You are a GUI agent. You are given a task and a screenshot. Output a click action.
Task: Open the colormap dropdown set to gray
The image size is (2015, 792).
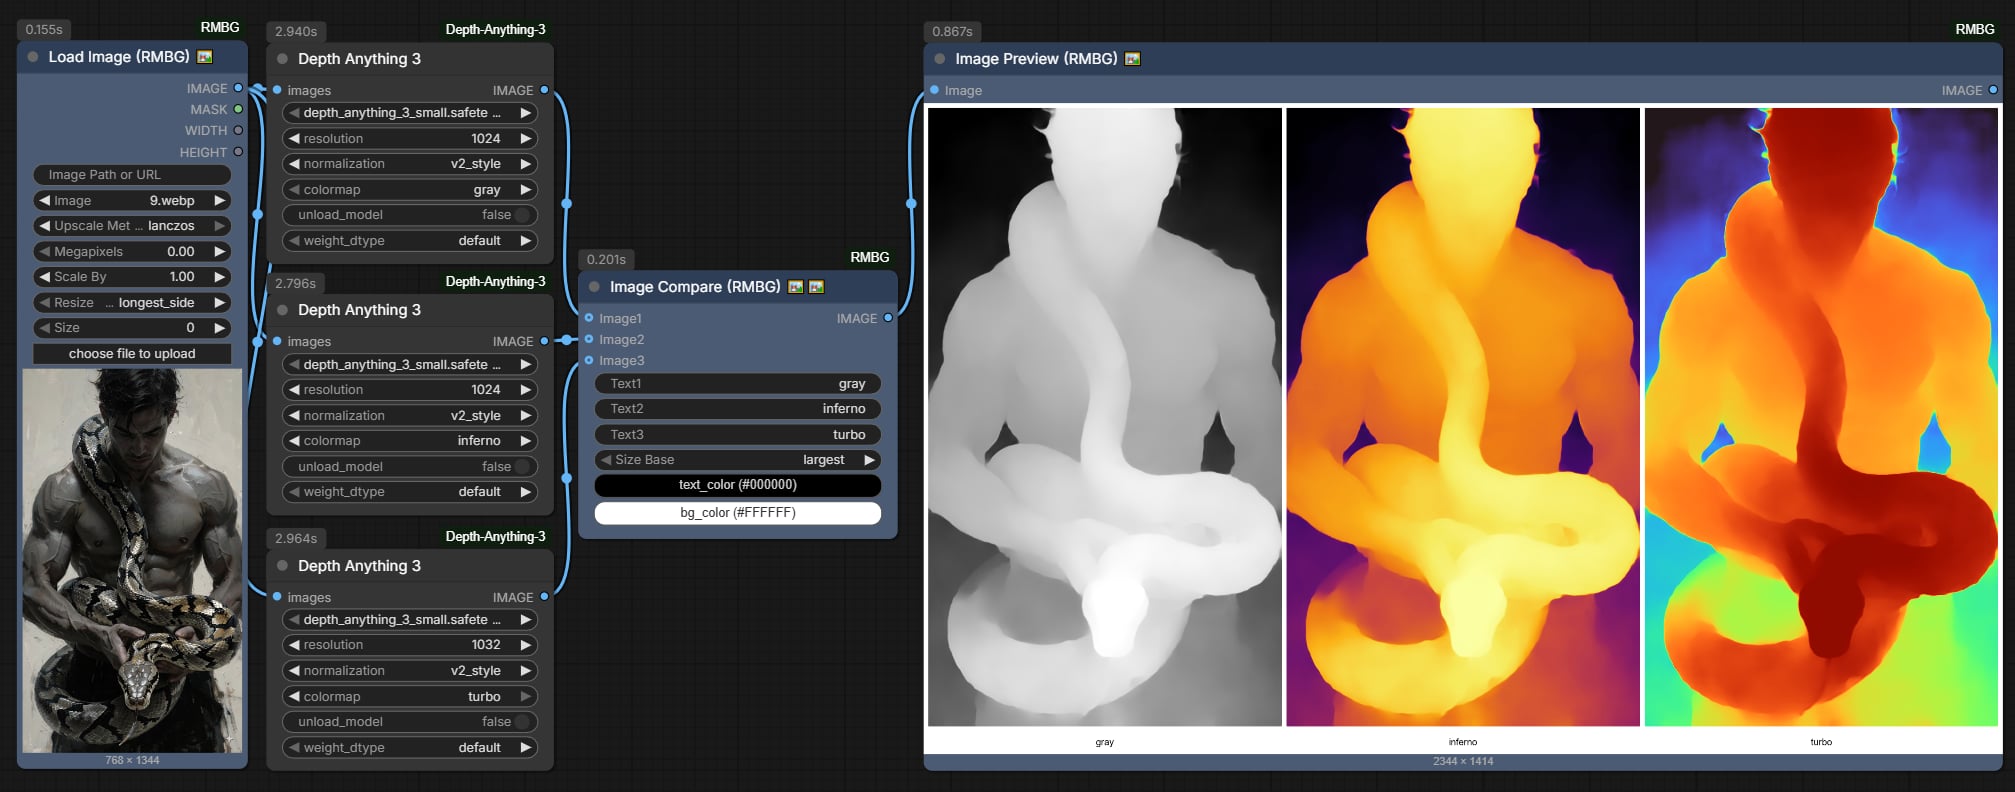click(x=410, y=190)
